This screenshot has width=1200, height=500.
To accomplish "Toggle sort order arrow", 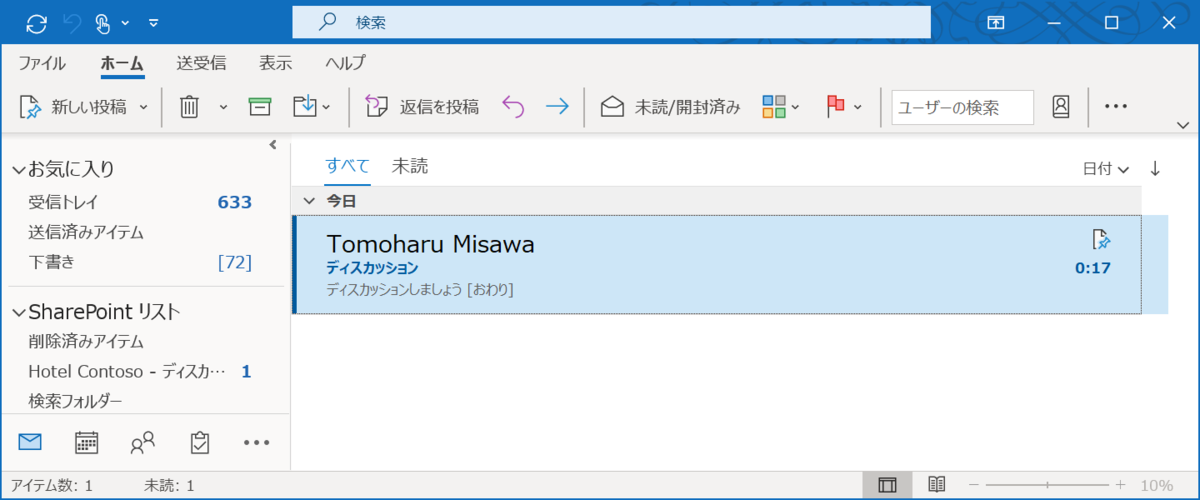I will (x=1155, y=168).
